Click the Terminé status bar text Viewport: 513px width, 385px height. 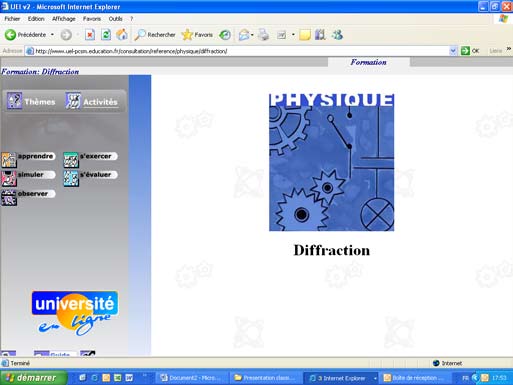pyautogui.click(x=20, y=363)
